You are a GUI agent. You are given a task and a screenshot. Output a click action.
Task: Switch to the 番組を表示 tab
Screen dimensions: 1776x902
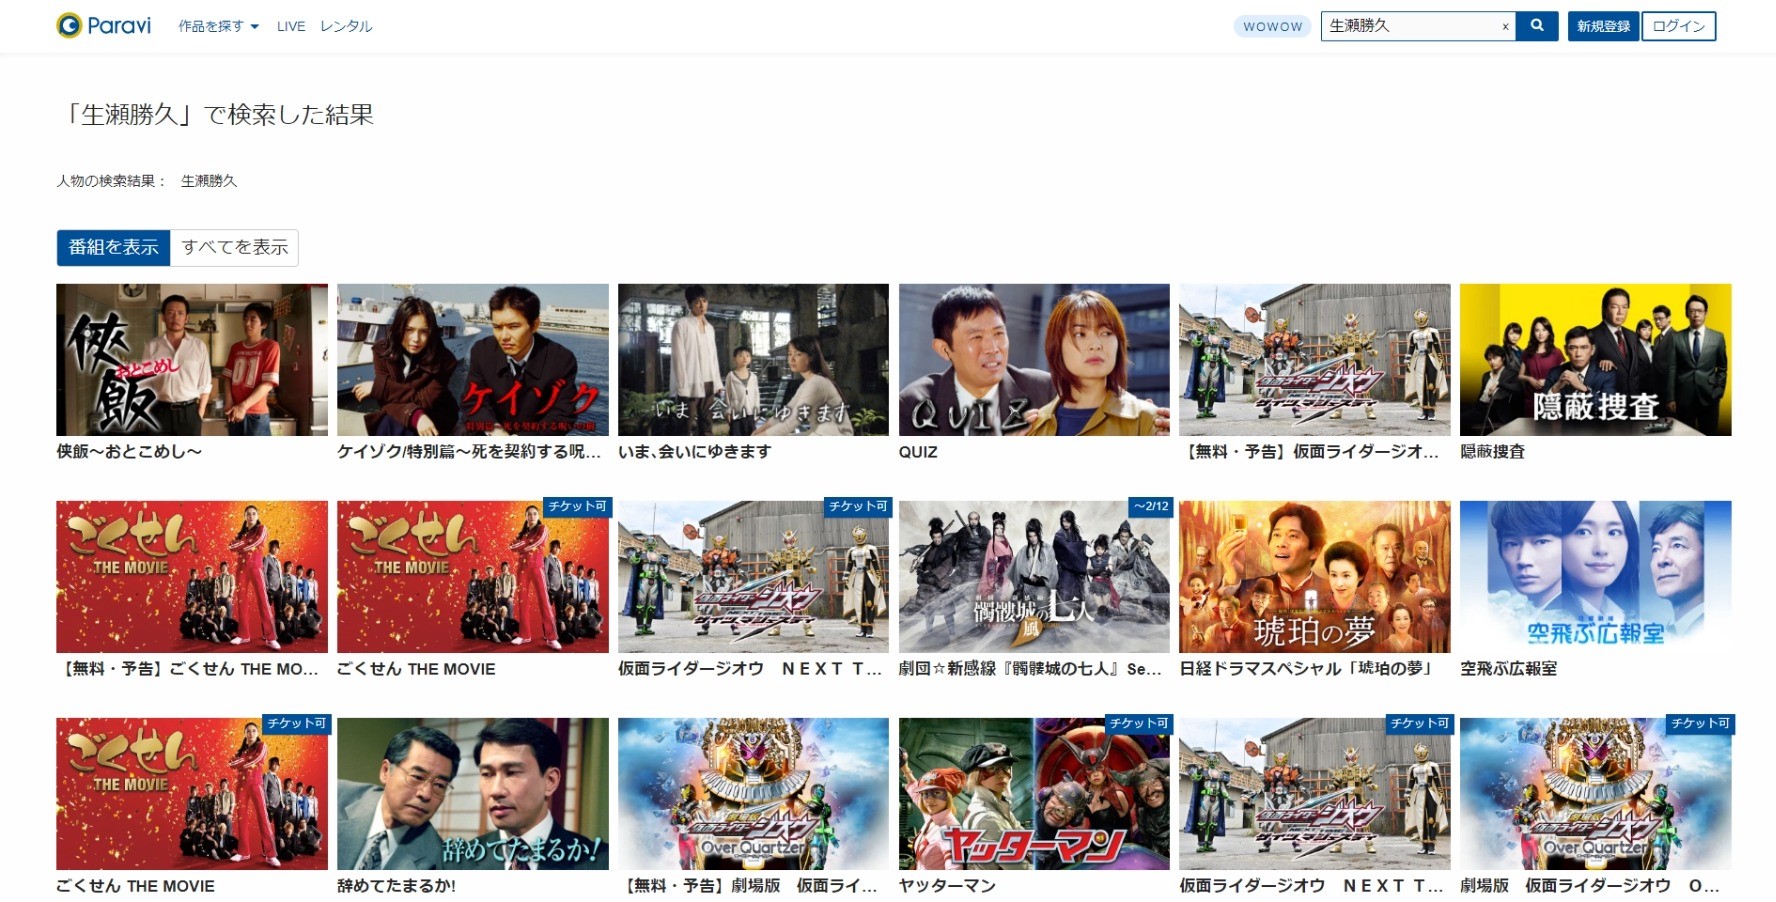coord(113,247)
